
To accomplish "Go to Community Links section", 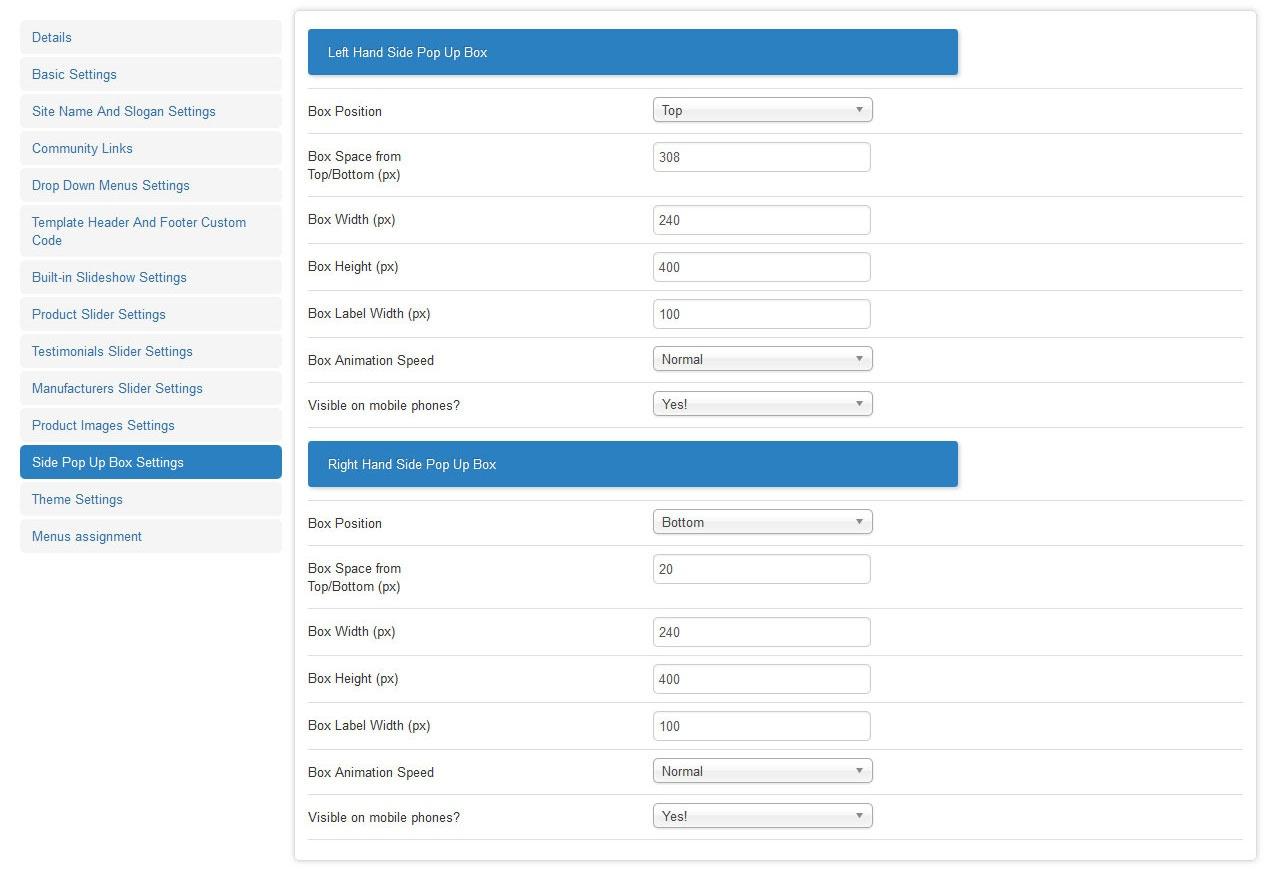I will click(150, 149).
